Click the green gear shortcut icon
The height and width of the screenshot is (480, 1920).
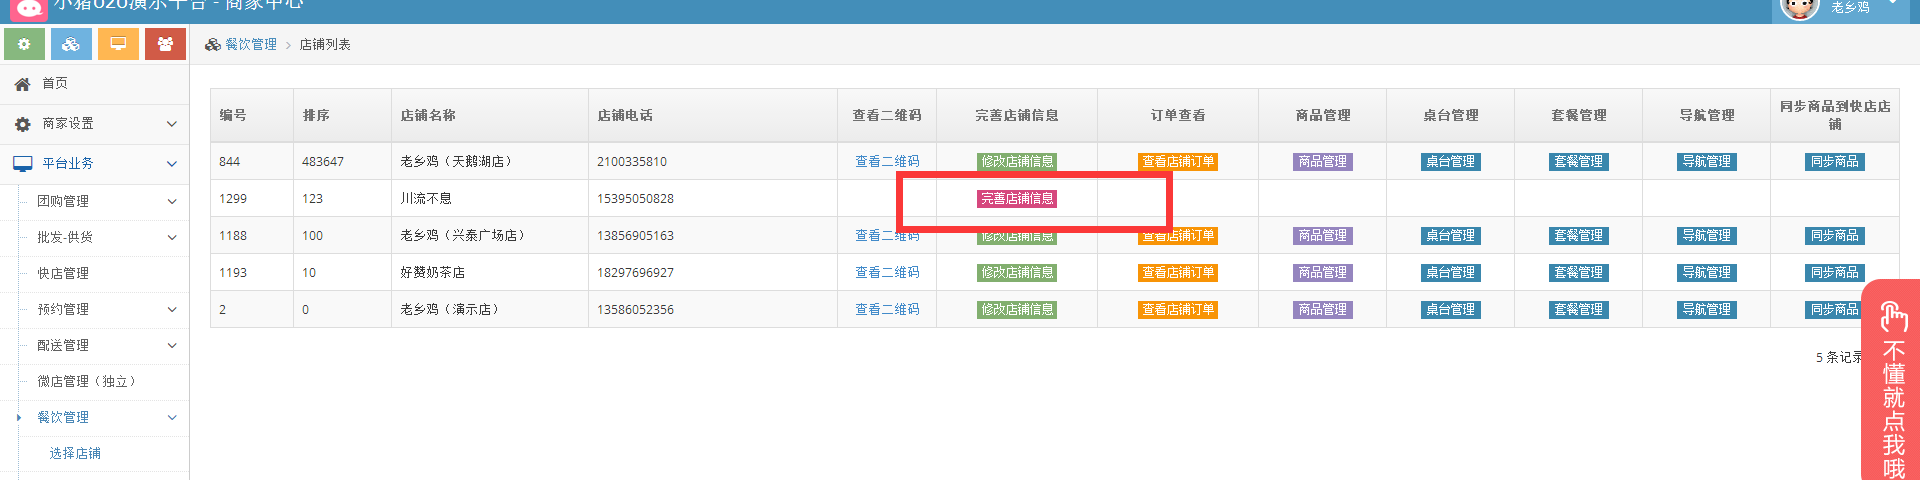24,44
